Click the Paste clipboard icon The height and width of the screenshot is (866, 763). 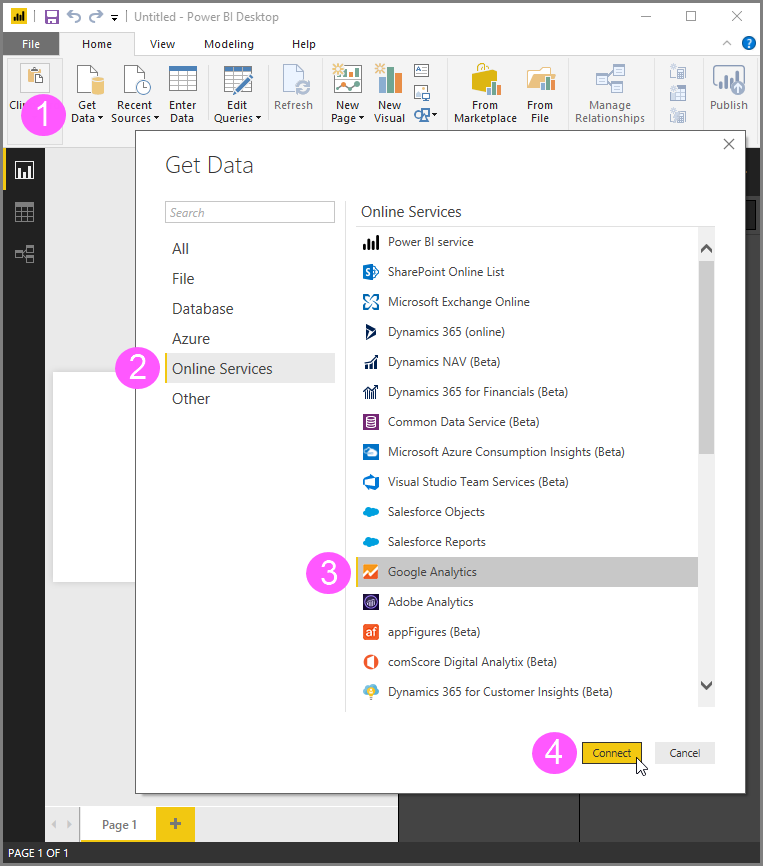coord(35,77)
